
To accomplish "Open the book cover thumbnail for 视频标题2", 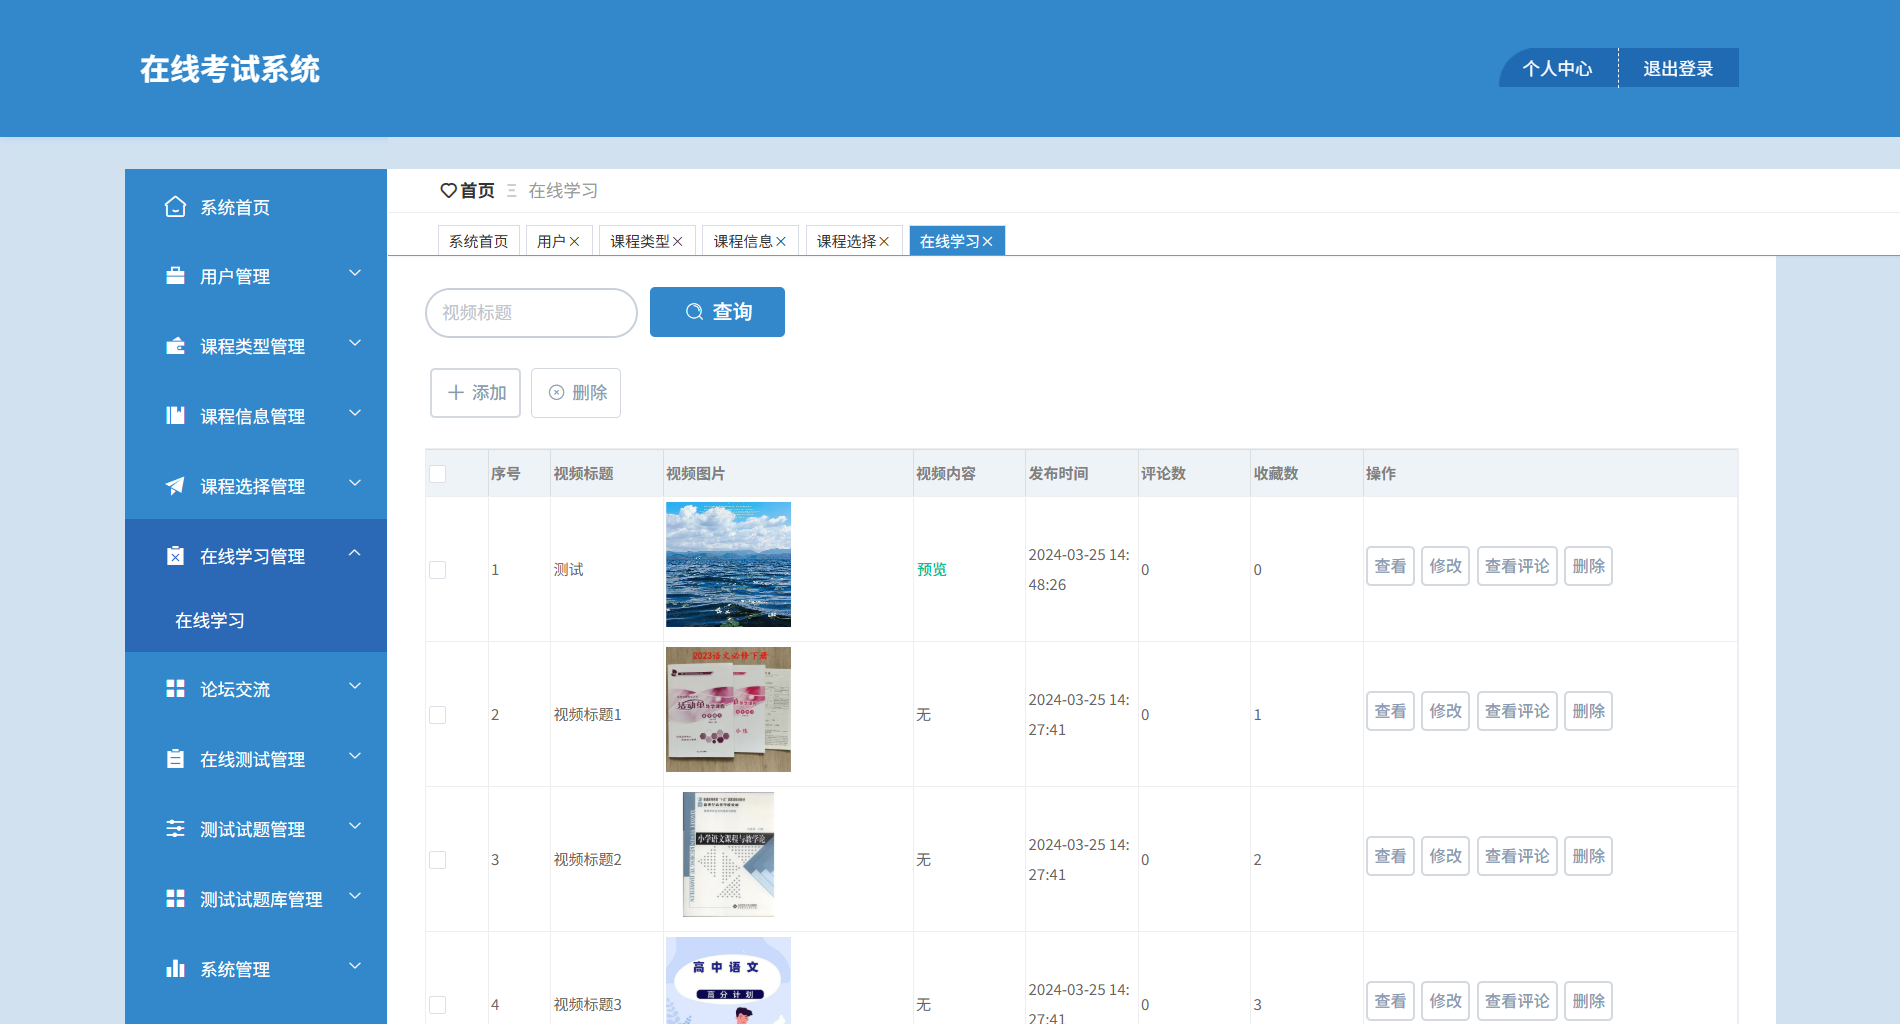I will click(x=728, y=854).
